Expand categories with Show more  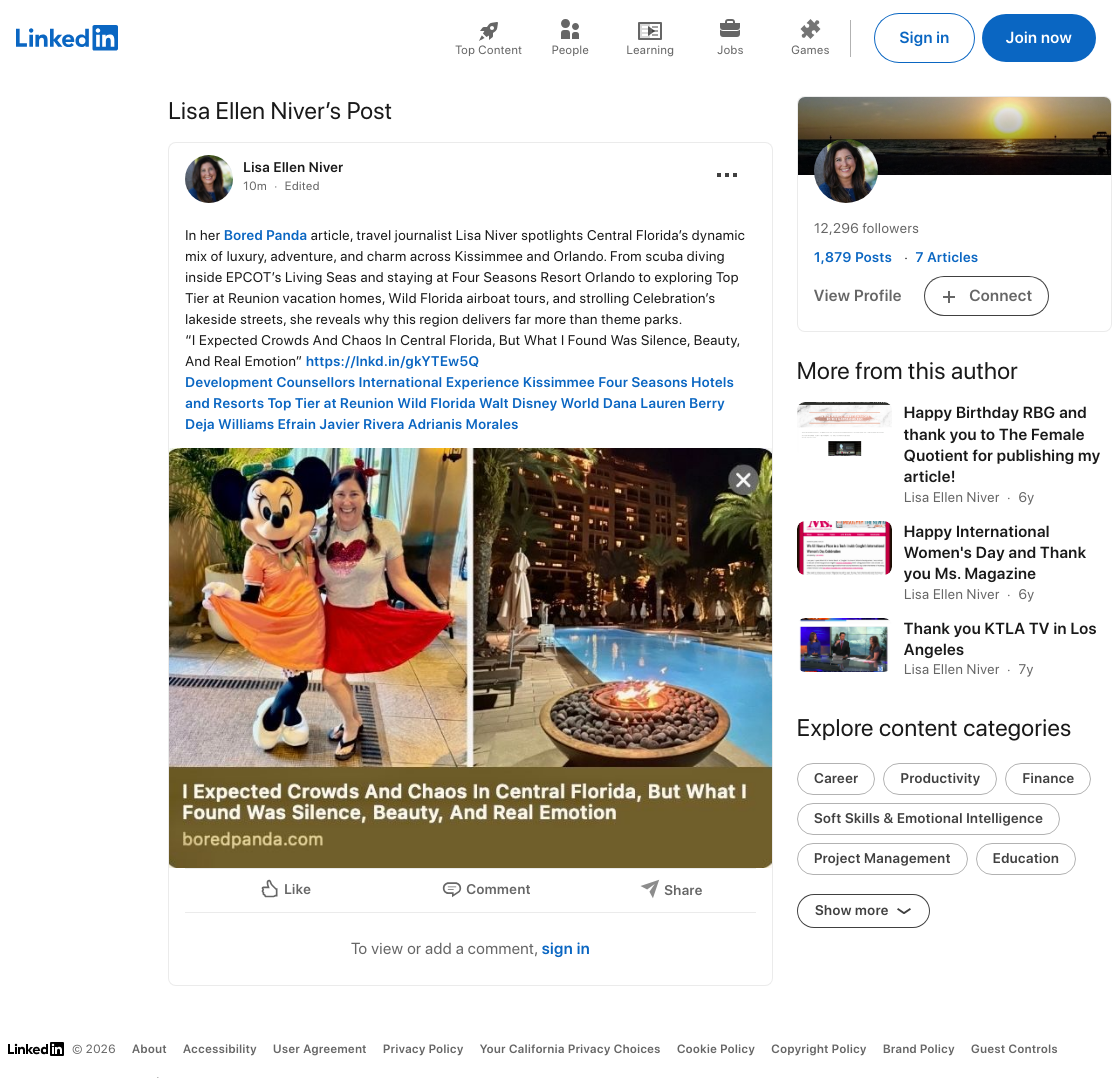click(863, 911)
